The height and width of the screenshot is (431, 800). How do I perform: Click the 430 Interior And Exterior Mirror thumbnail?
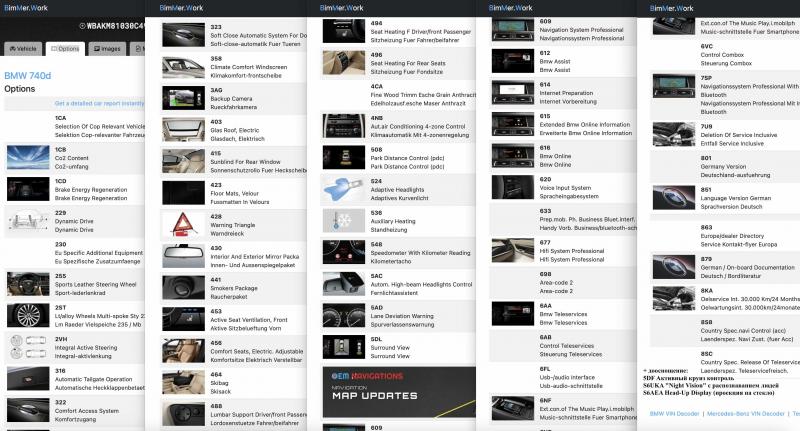click(184, 257)
